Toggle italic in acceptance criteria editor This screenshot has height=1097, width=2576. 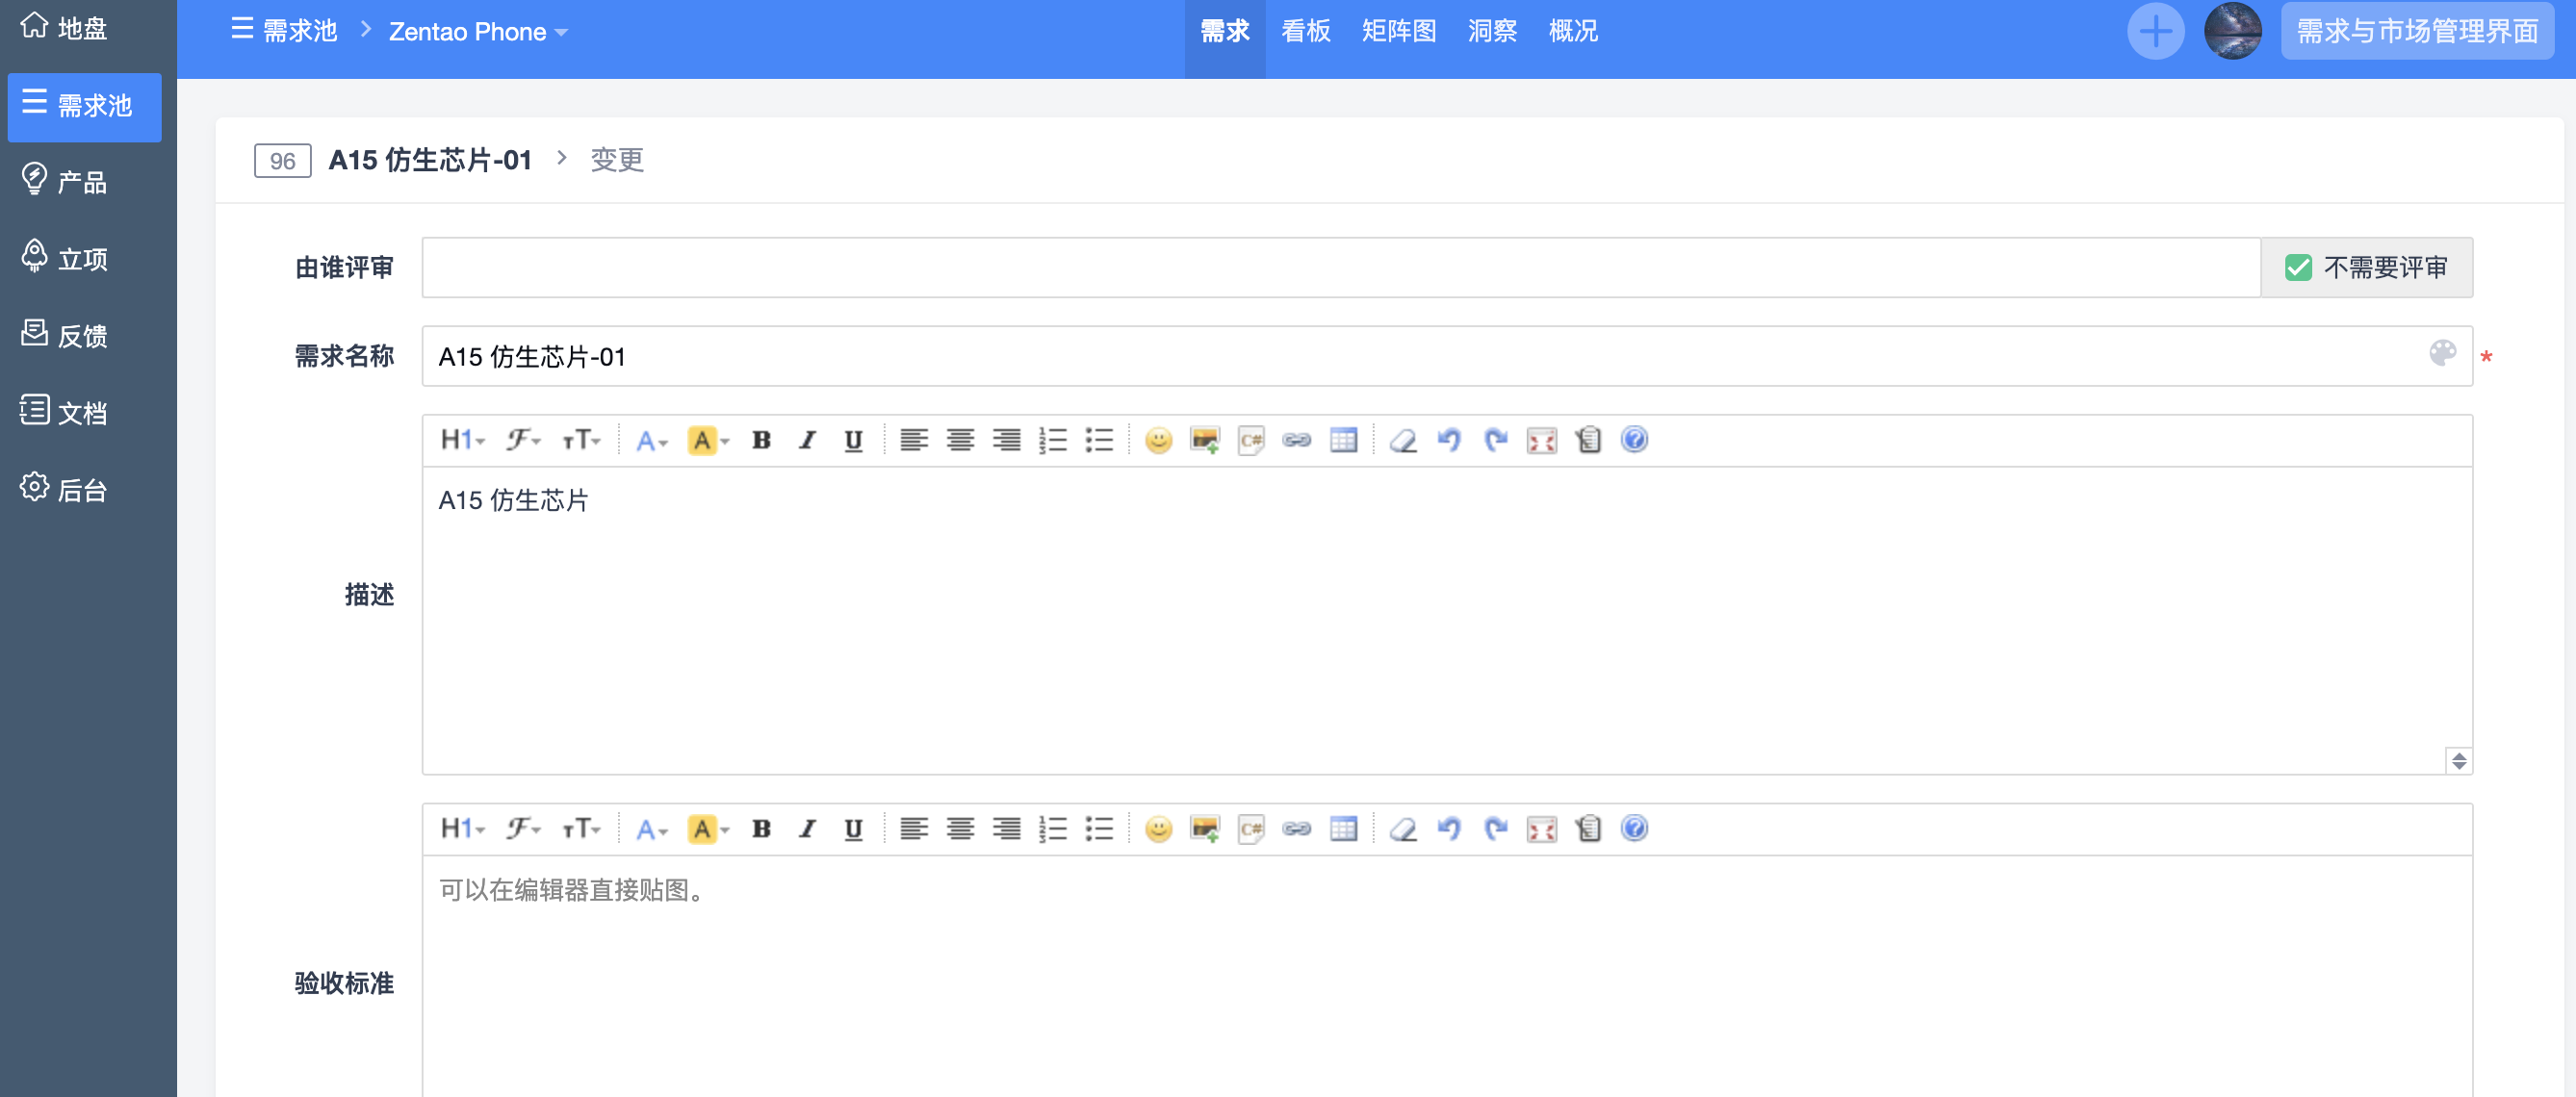click(807, 829)
